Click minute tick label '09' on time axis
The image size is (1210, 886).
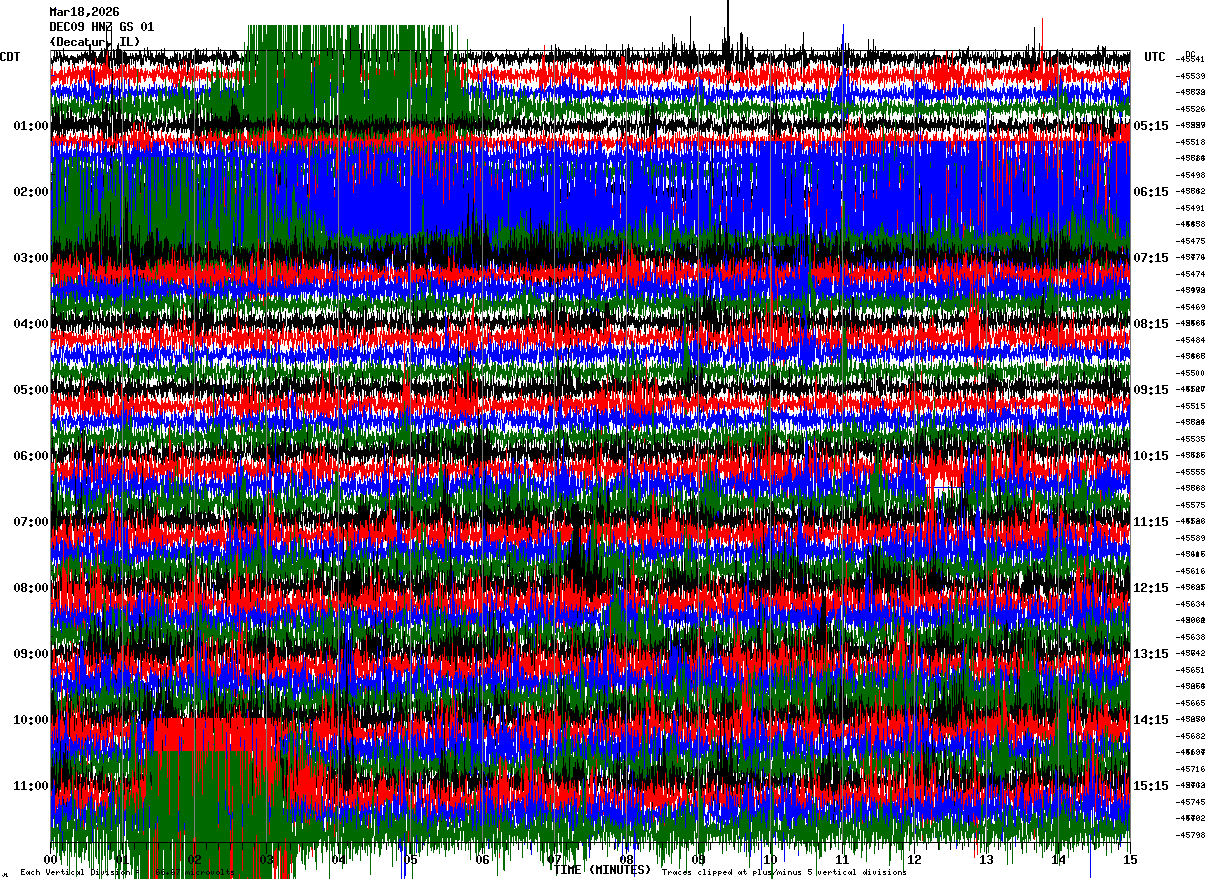698,860
